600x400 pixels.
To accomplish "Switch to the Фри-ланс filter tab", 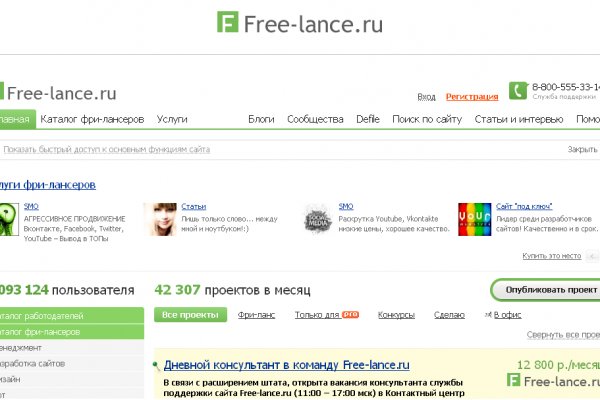I will 257,315.
